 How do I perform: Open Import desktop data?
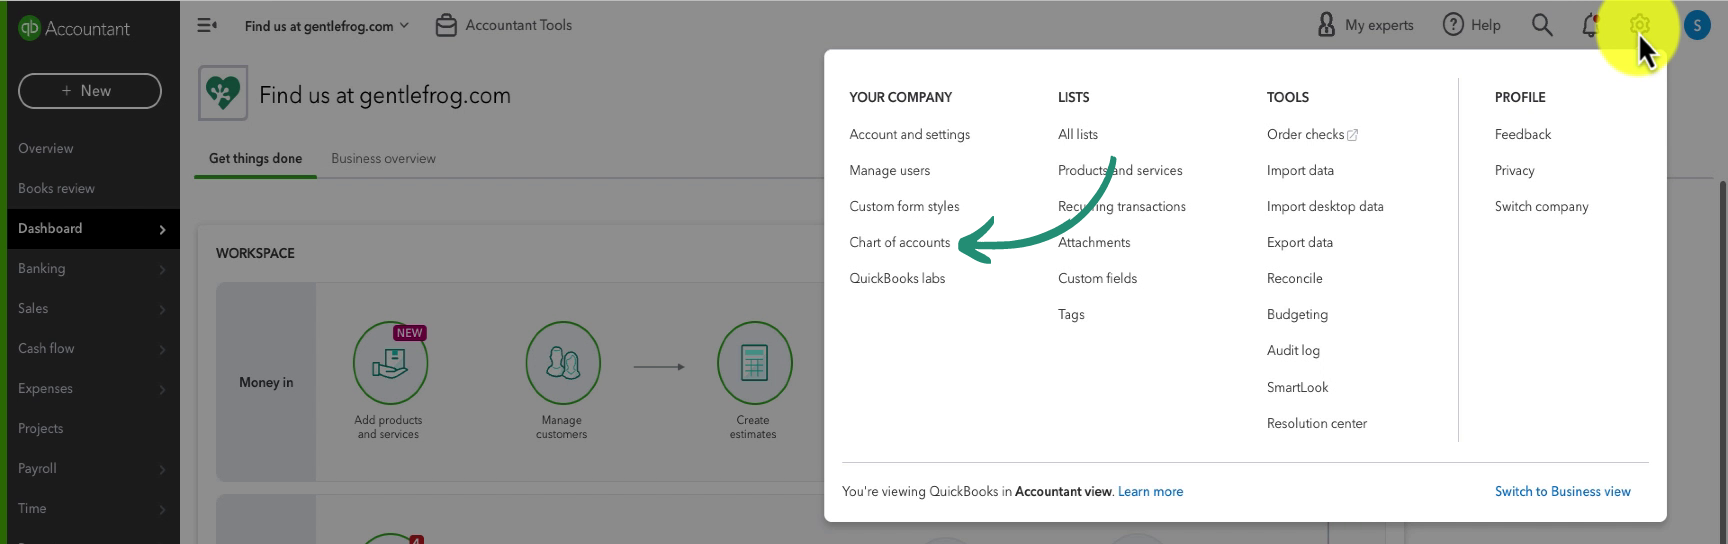(x=1325, y=206)
